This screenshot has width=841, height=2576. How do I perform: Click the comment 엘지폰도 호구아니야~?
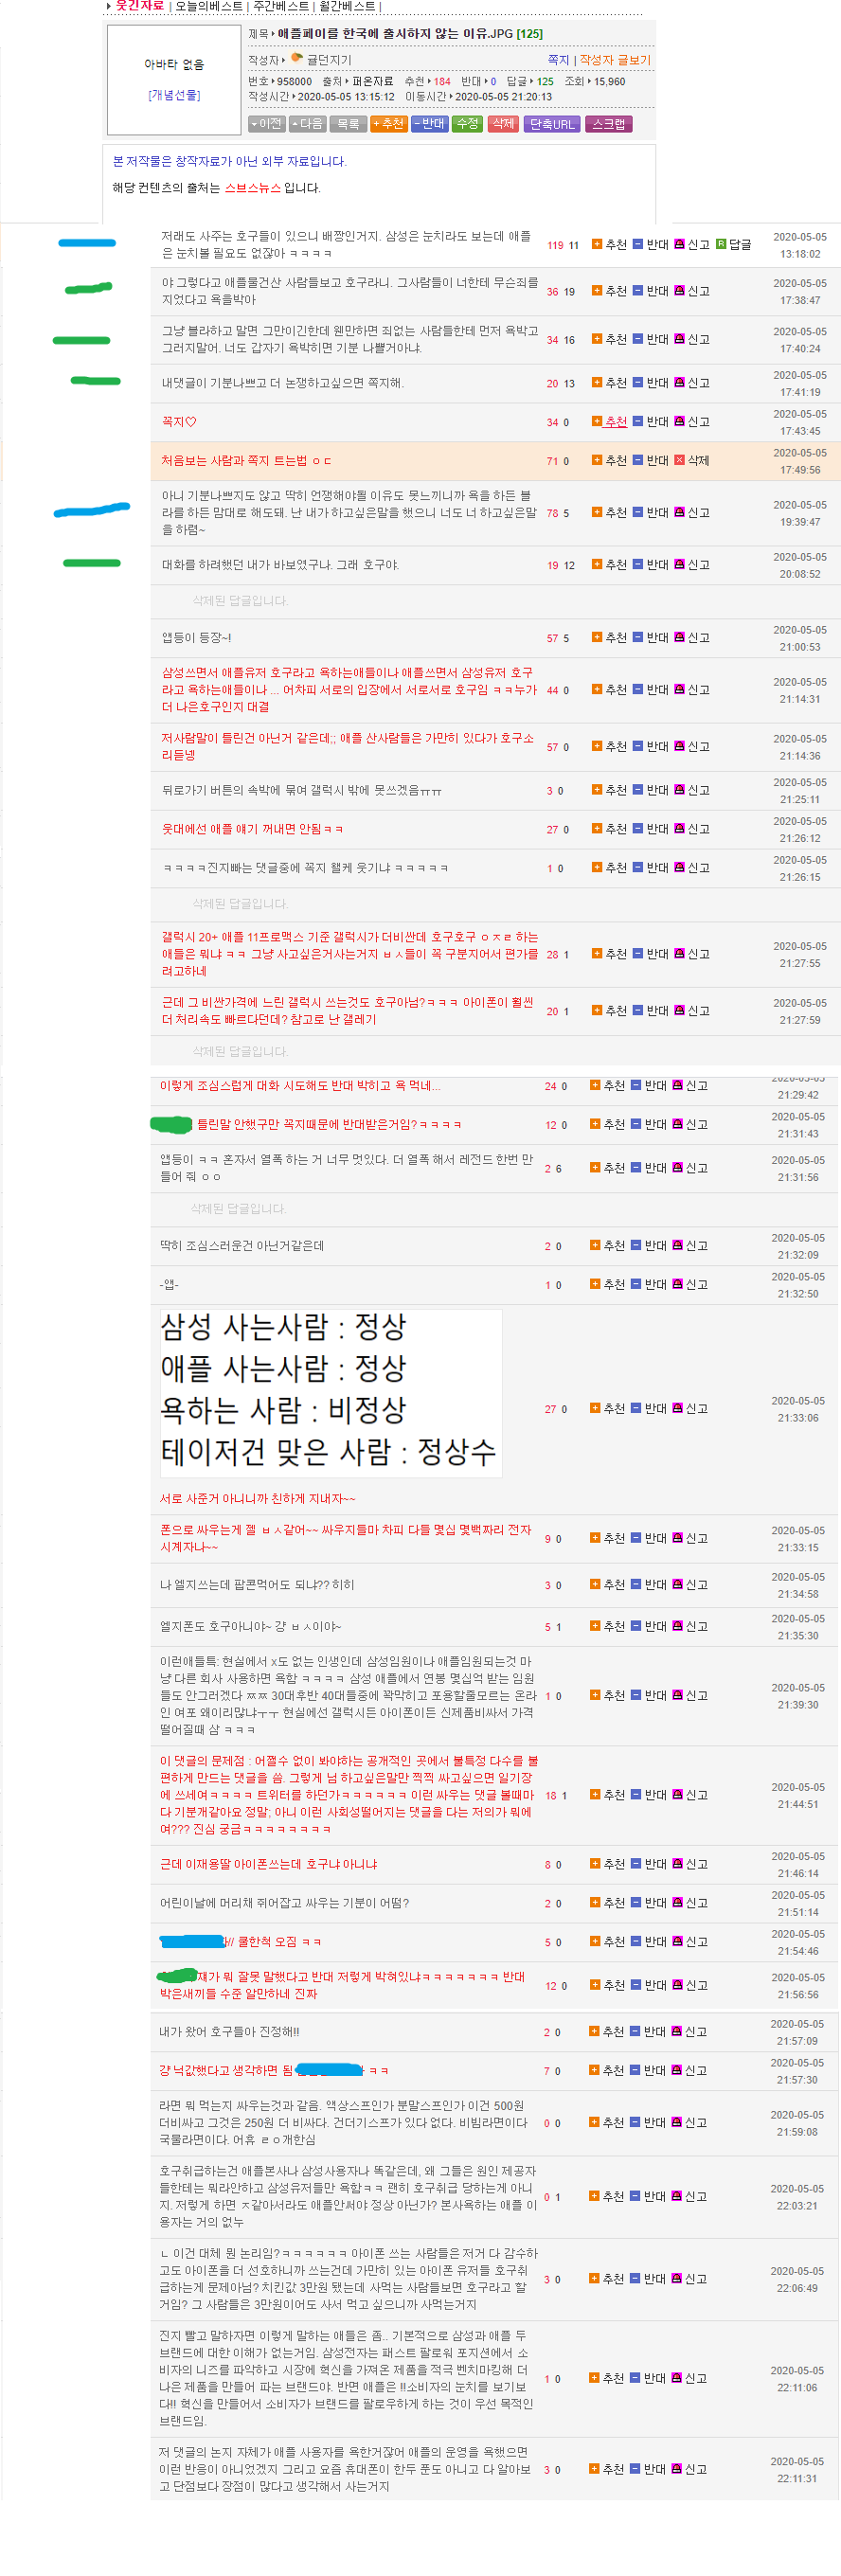(250, 1627)
